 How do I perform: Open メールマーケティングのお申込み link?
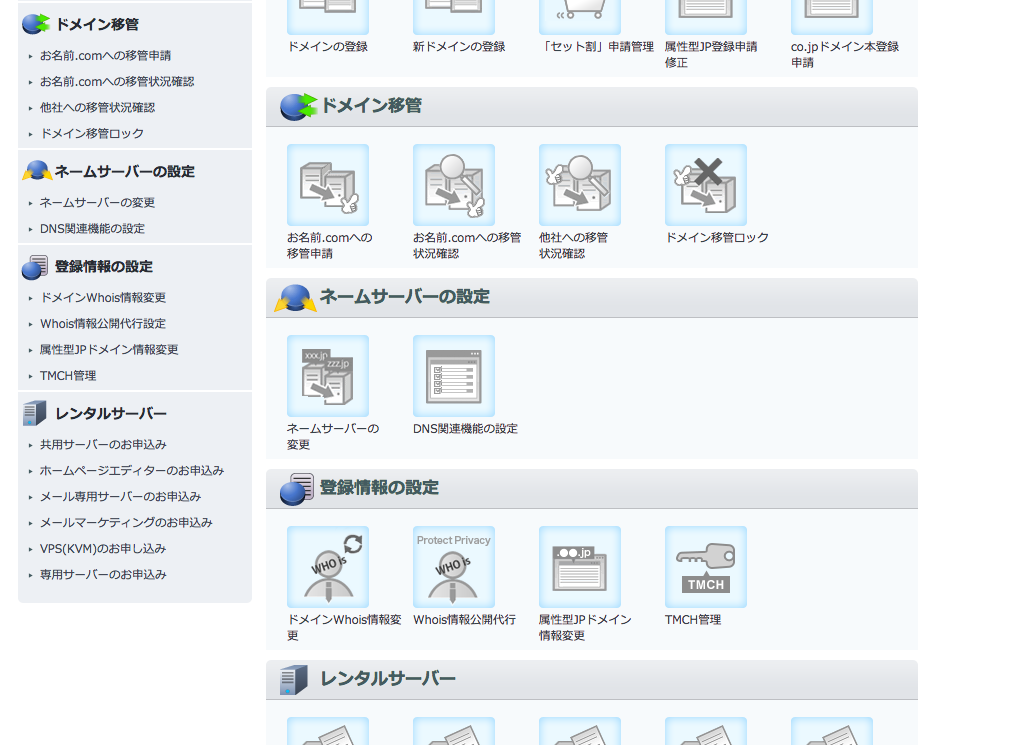point(127,523)
